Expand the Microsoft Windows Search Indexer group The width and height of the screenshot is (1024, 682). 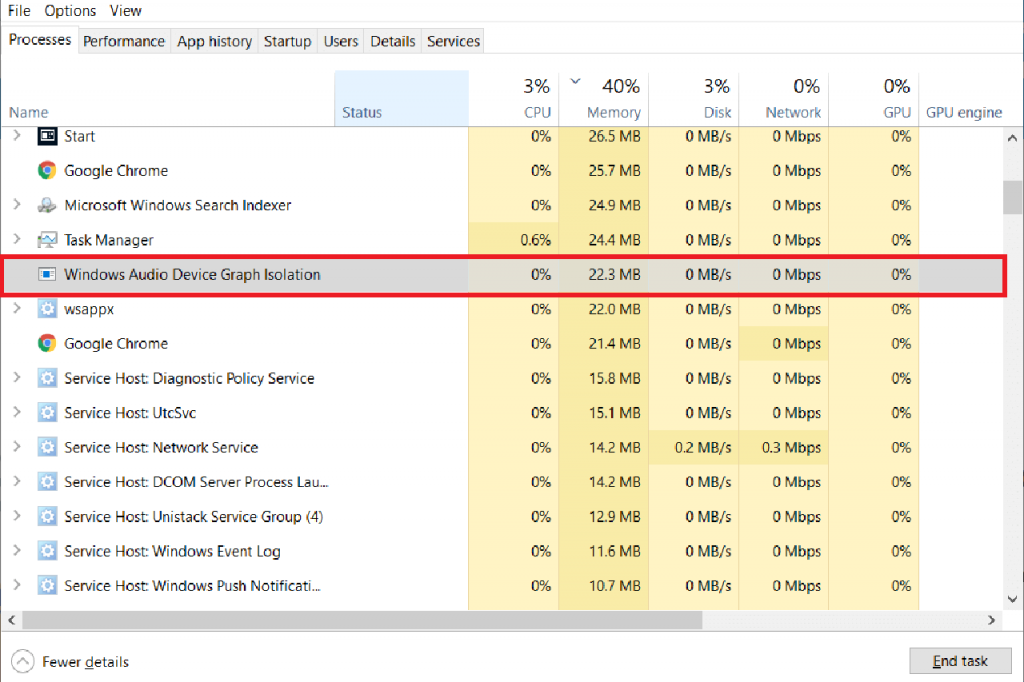click(x=17, y=204)
